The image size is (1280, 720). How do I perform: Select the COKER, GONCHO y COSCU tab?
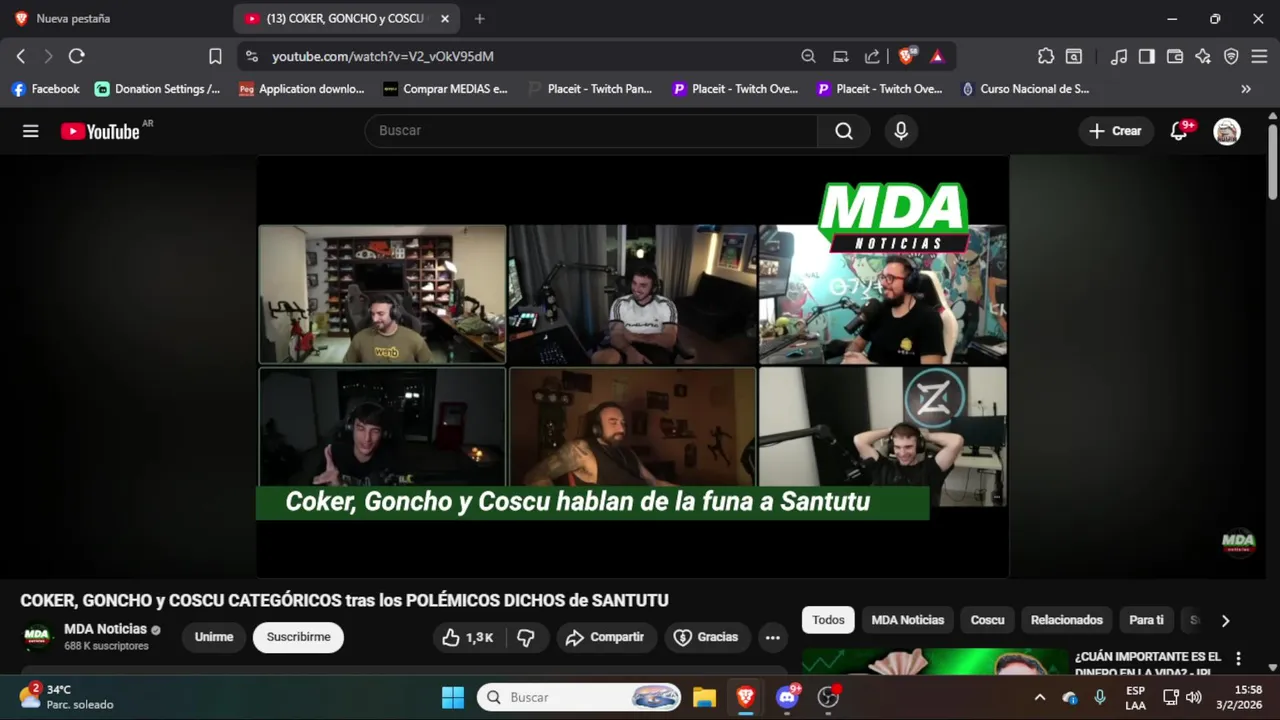[x=347, y=19]
